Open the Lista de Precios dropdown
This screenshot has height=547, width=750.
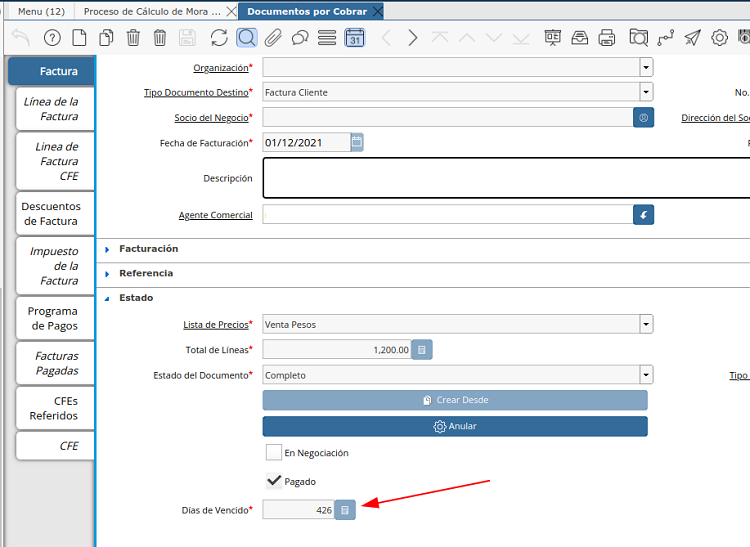646,324
